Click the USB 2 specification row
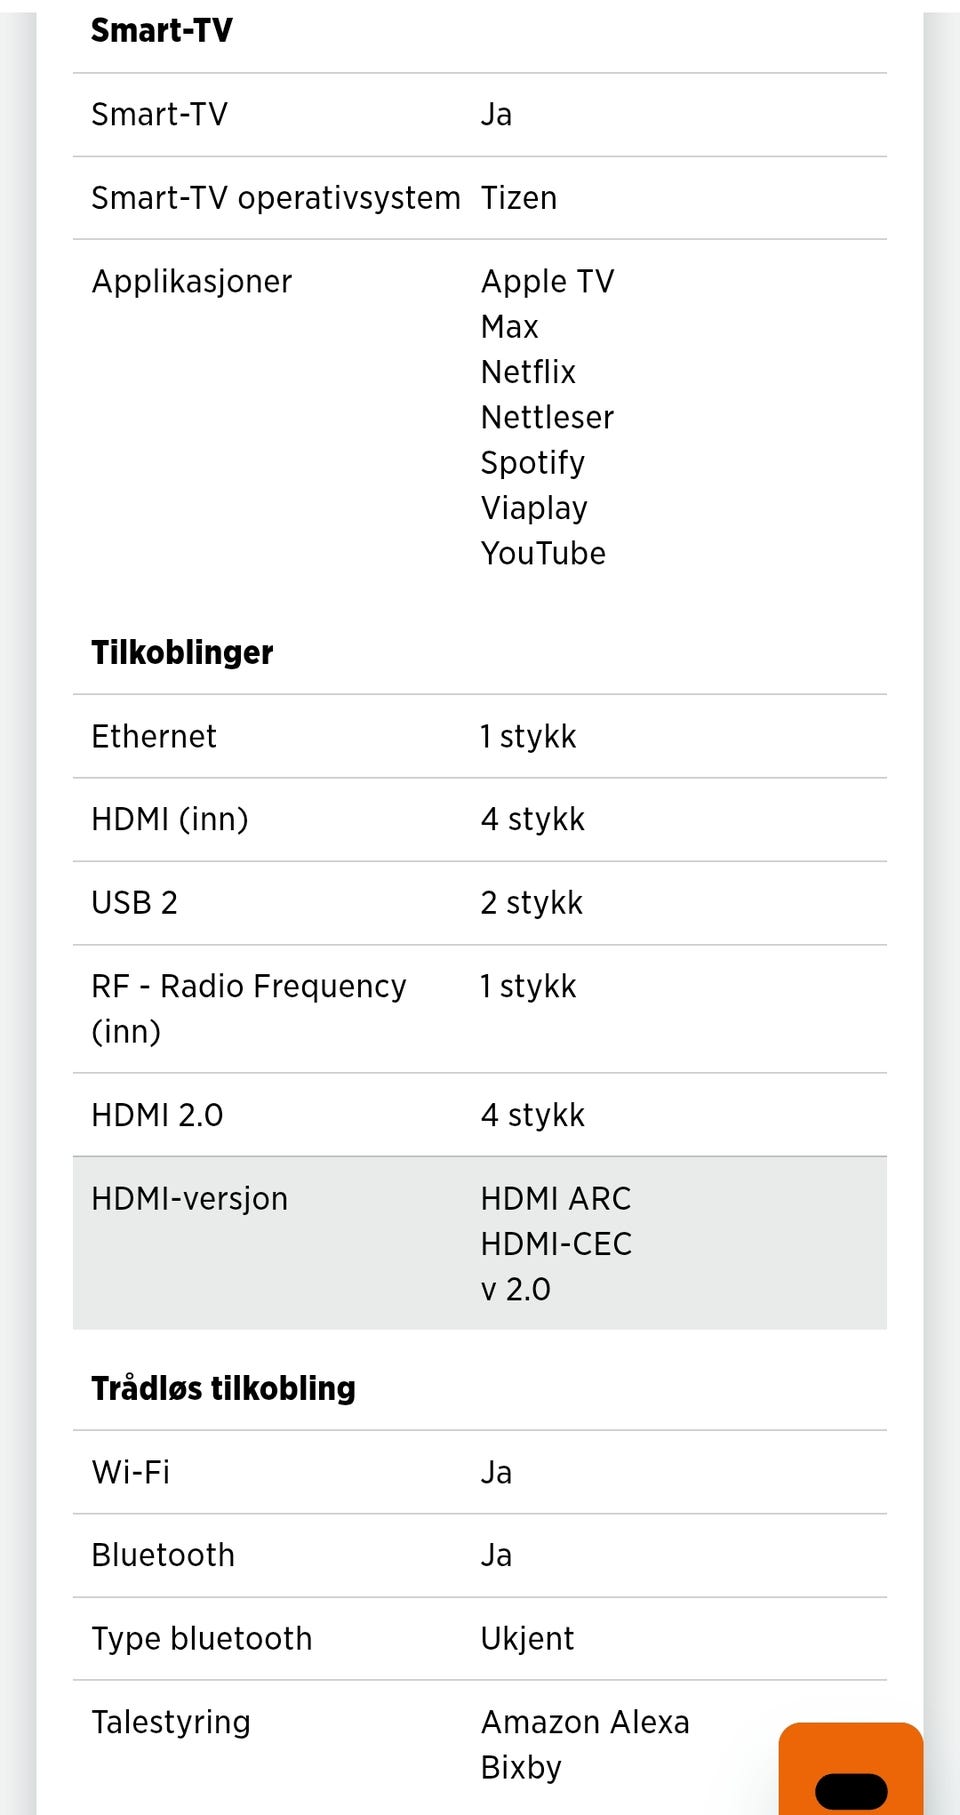Viewport: 960px width, 1815px height. pyautogui.click(x=480, y=903)
